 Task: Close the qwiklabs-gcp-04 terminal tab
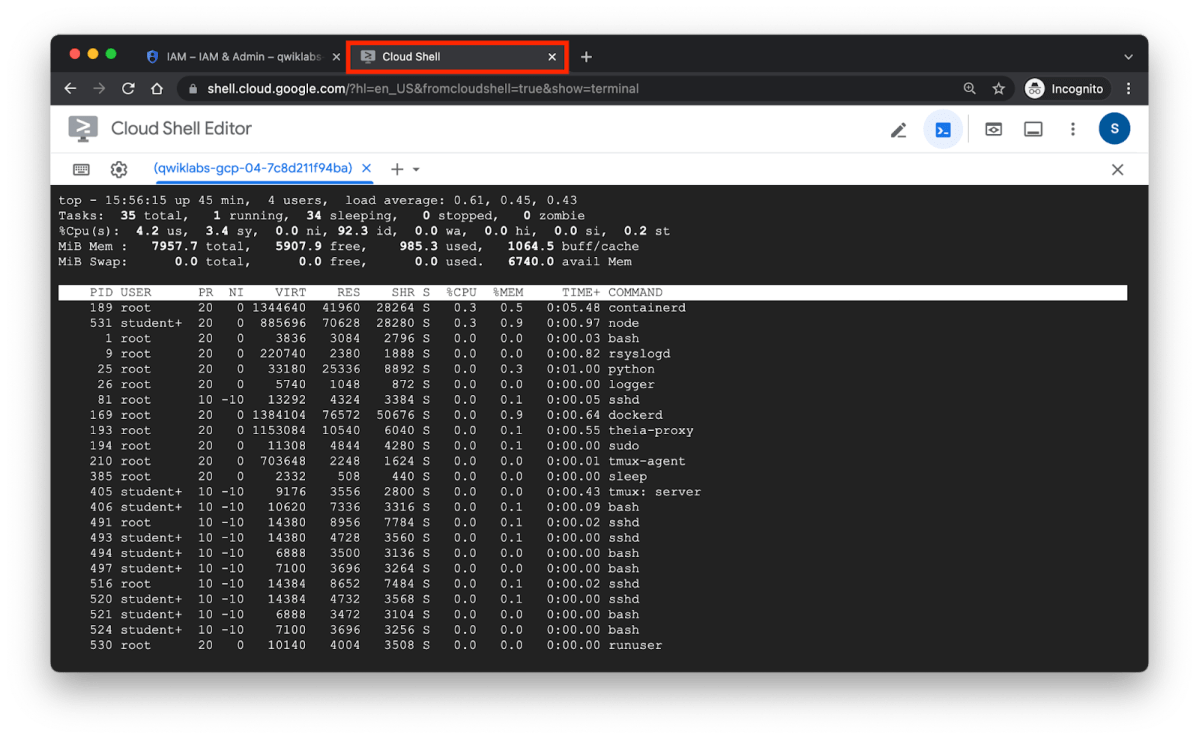366,168
